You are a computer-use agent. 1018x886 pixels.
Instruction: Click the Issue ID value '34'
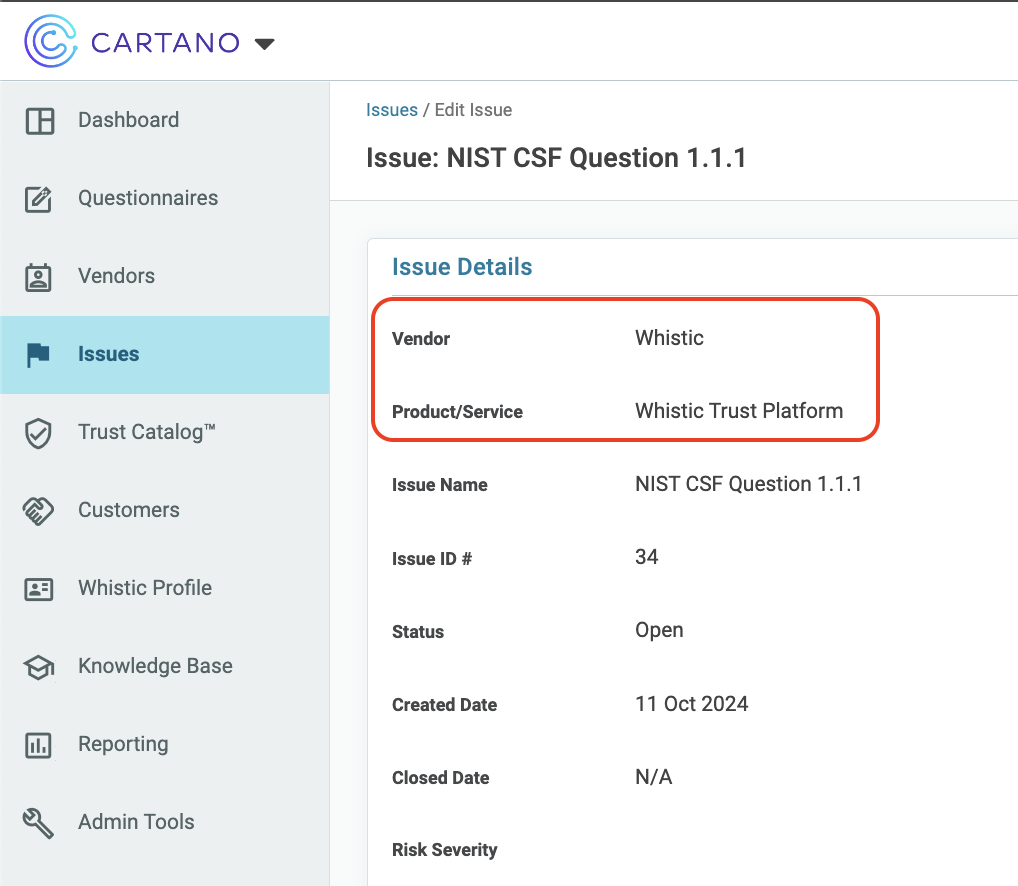647,557
